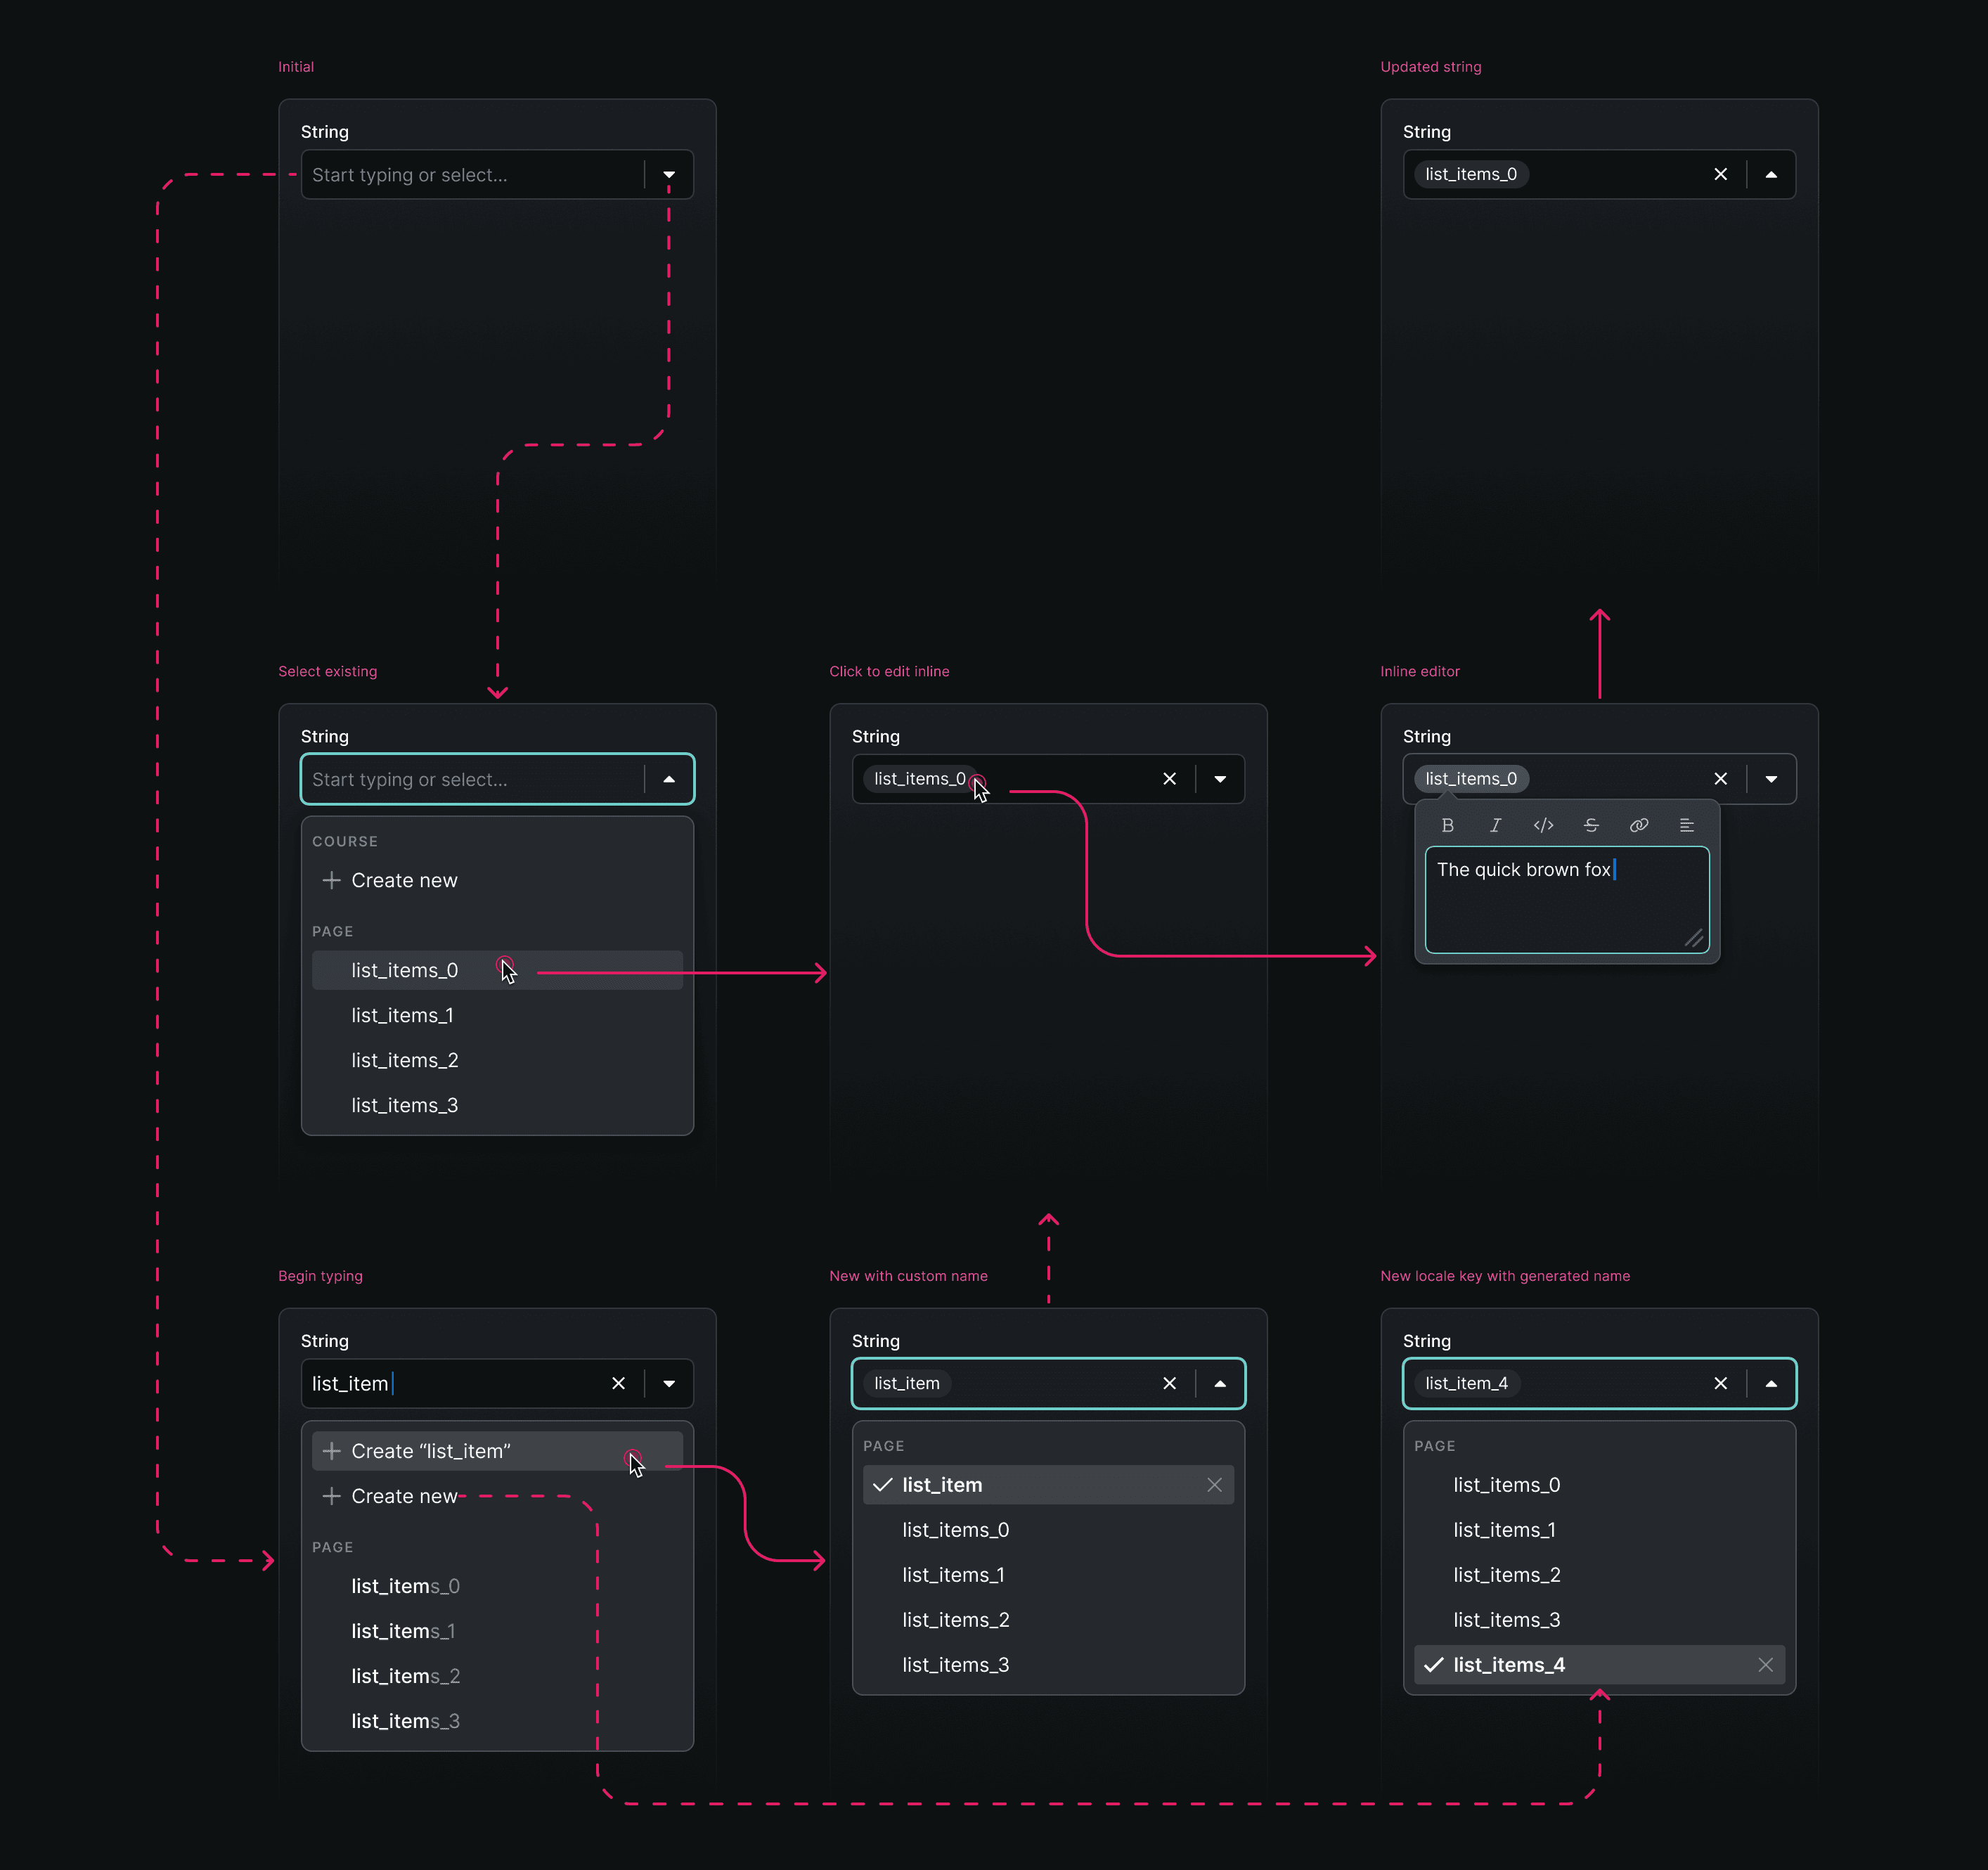Pick list_items_1 in the New with custom name list
The height and width of the screenshot is (1870, 1988).
(x=1048, y=1575)
